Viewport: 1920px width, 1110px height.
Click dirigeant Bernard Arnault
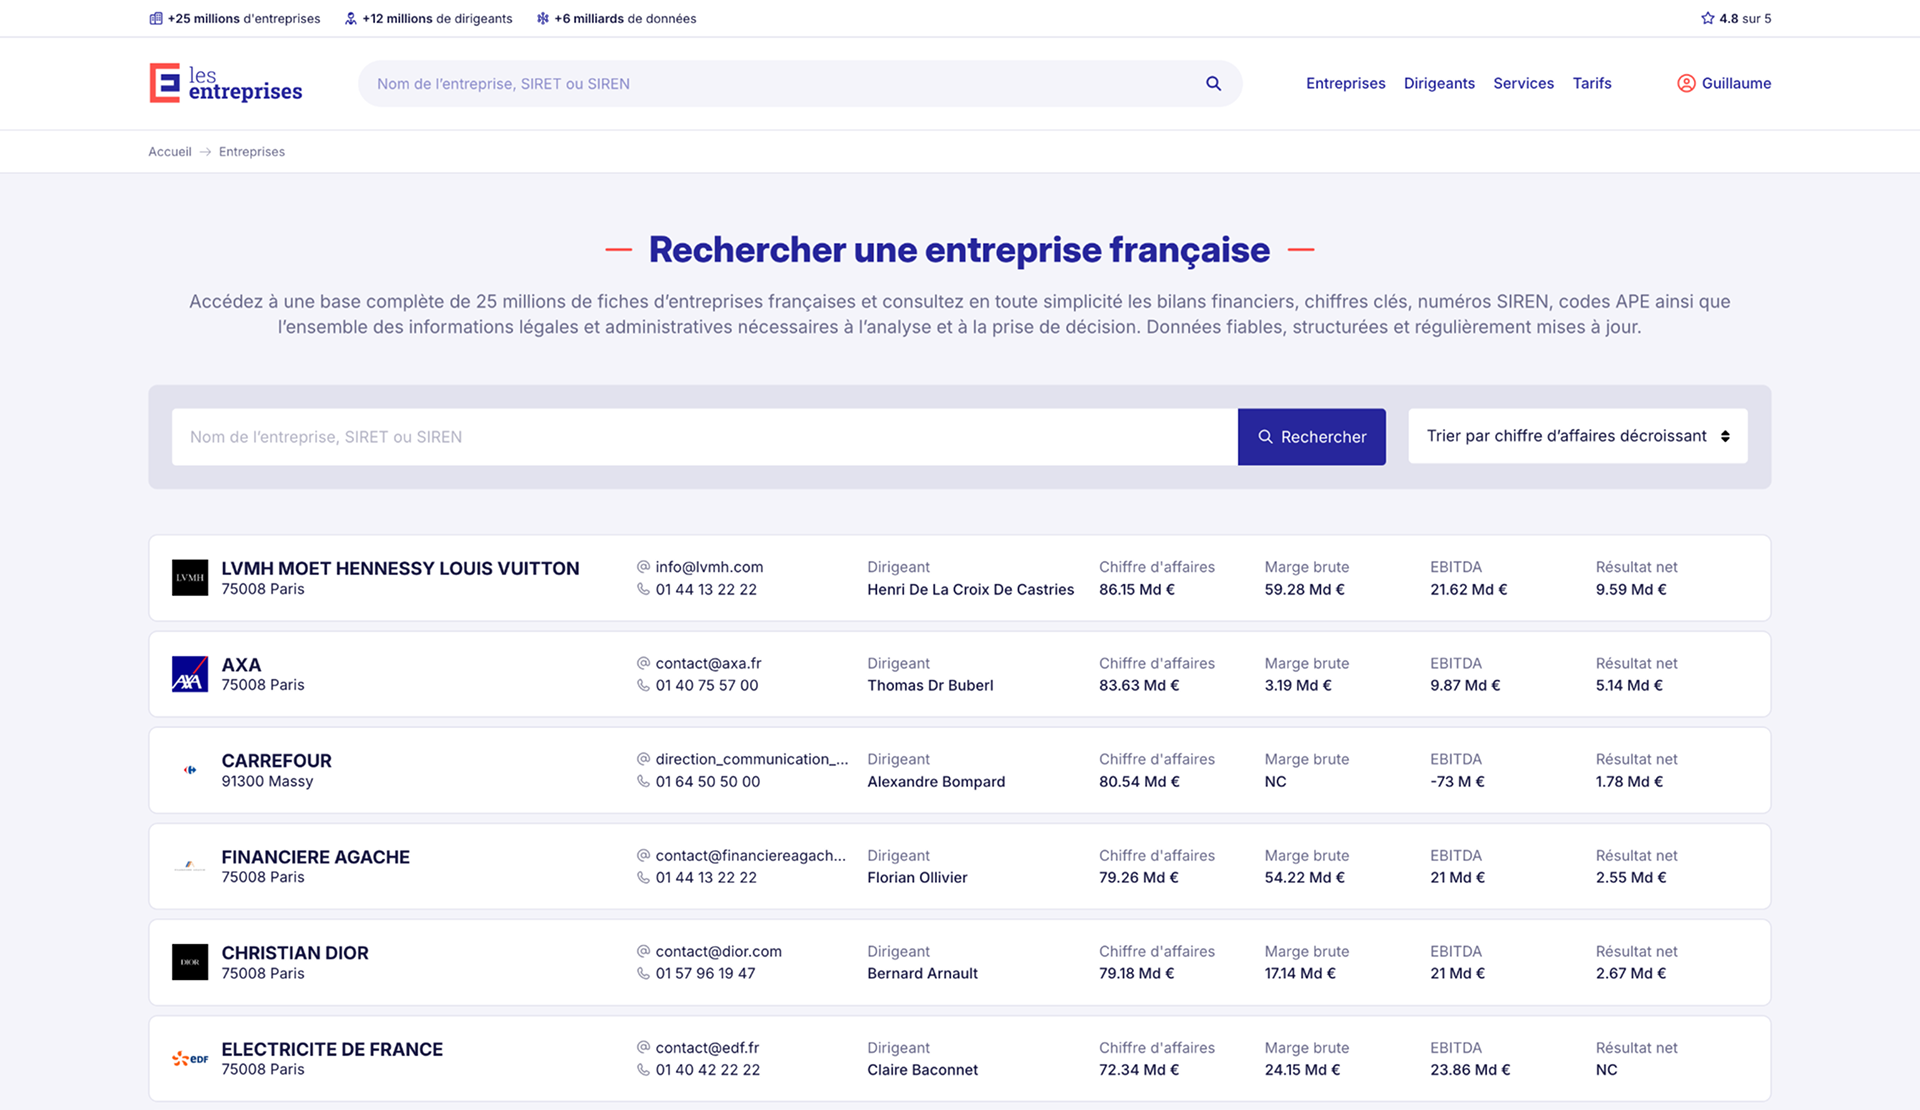click(922, 974)
